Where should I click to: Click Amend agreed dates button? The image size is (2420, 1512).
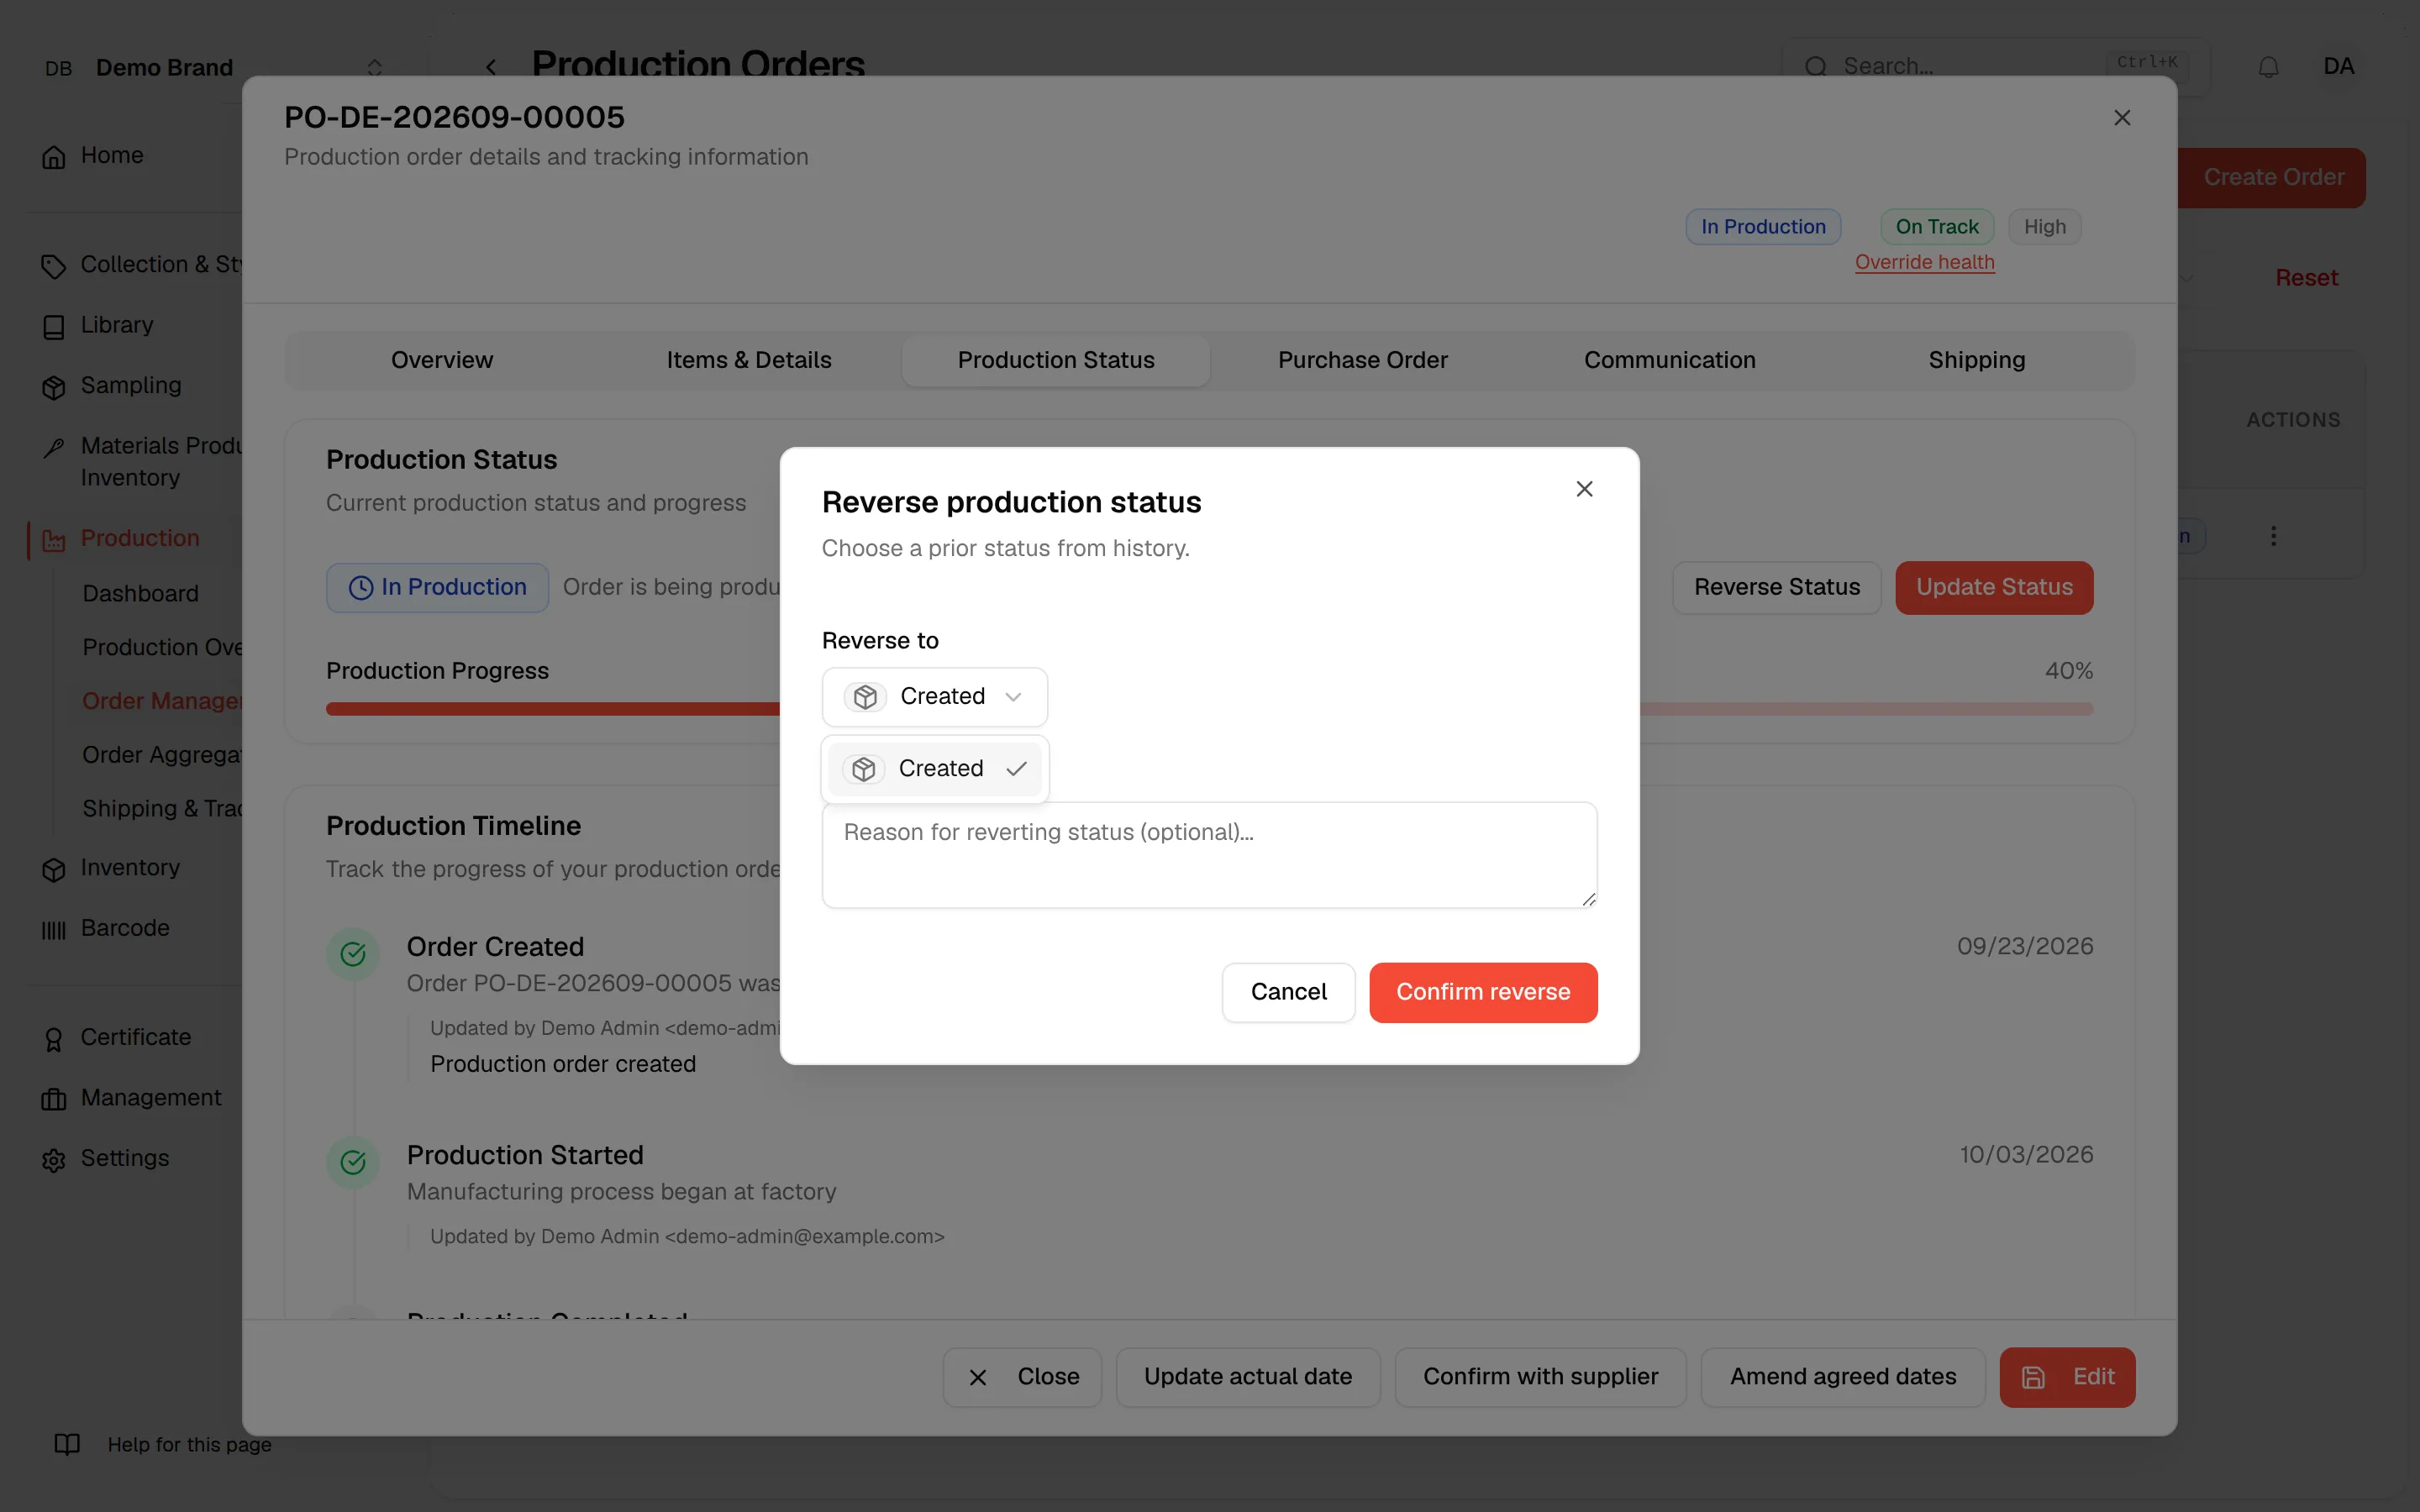[1843, 1377]
